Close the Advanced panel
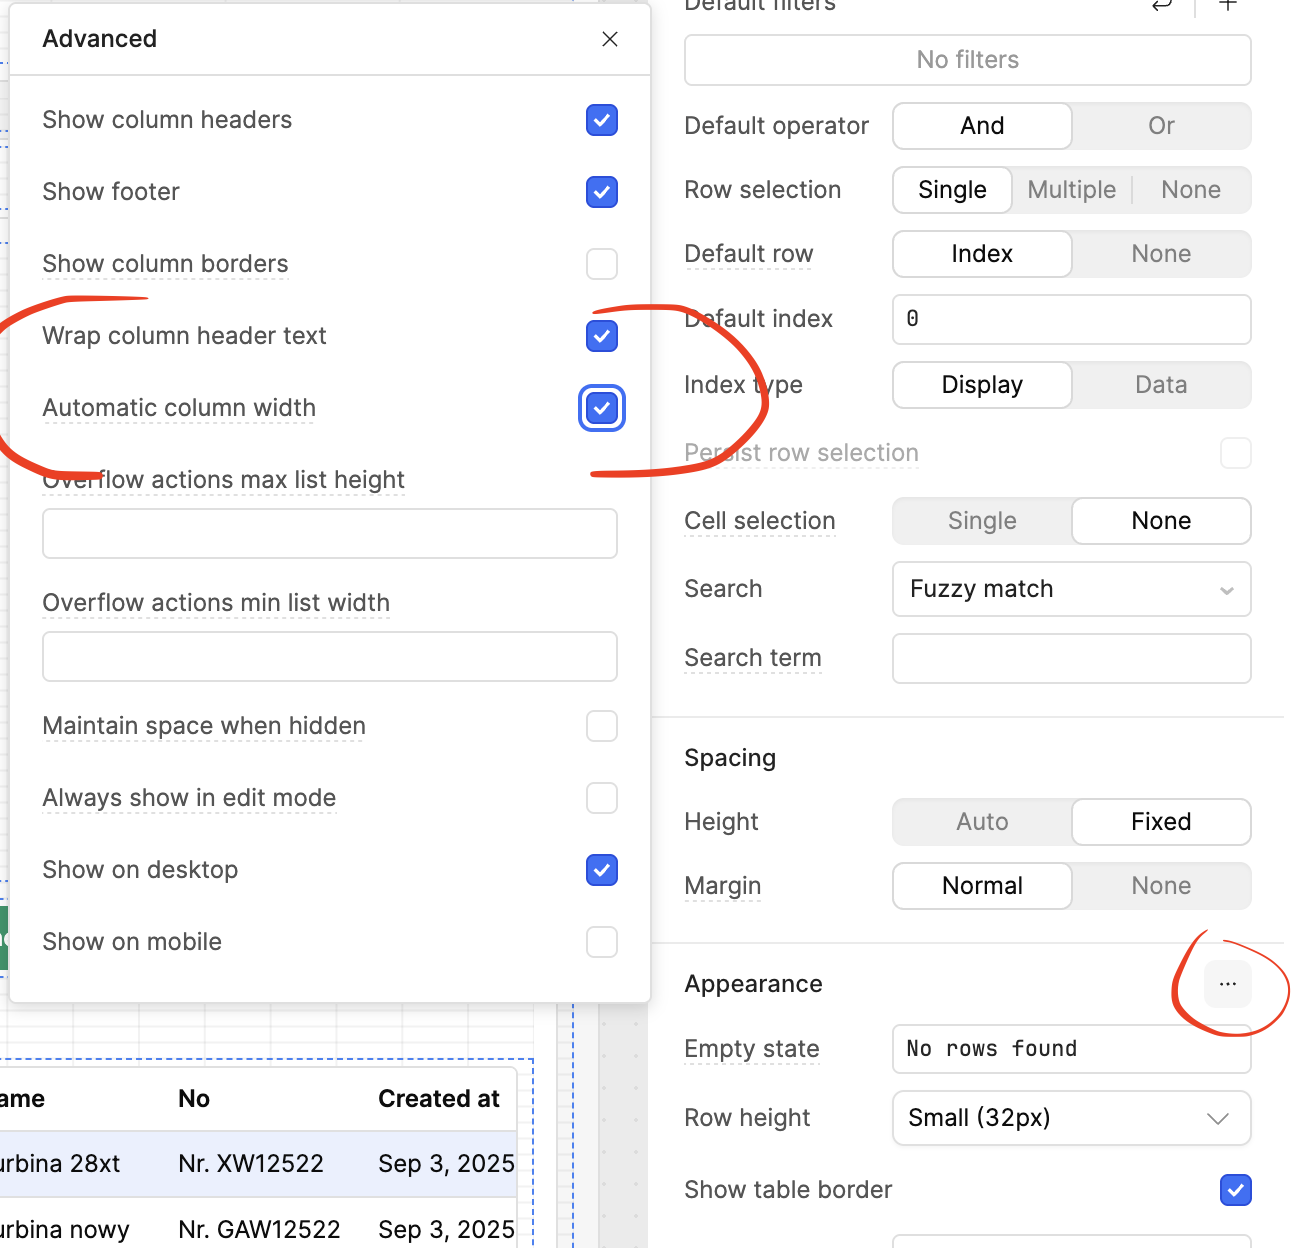Image resolution: width=1292 pixels, height=1248 pixels. (610, 39)
